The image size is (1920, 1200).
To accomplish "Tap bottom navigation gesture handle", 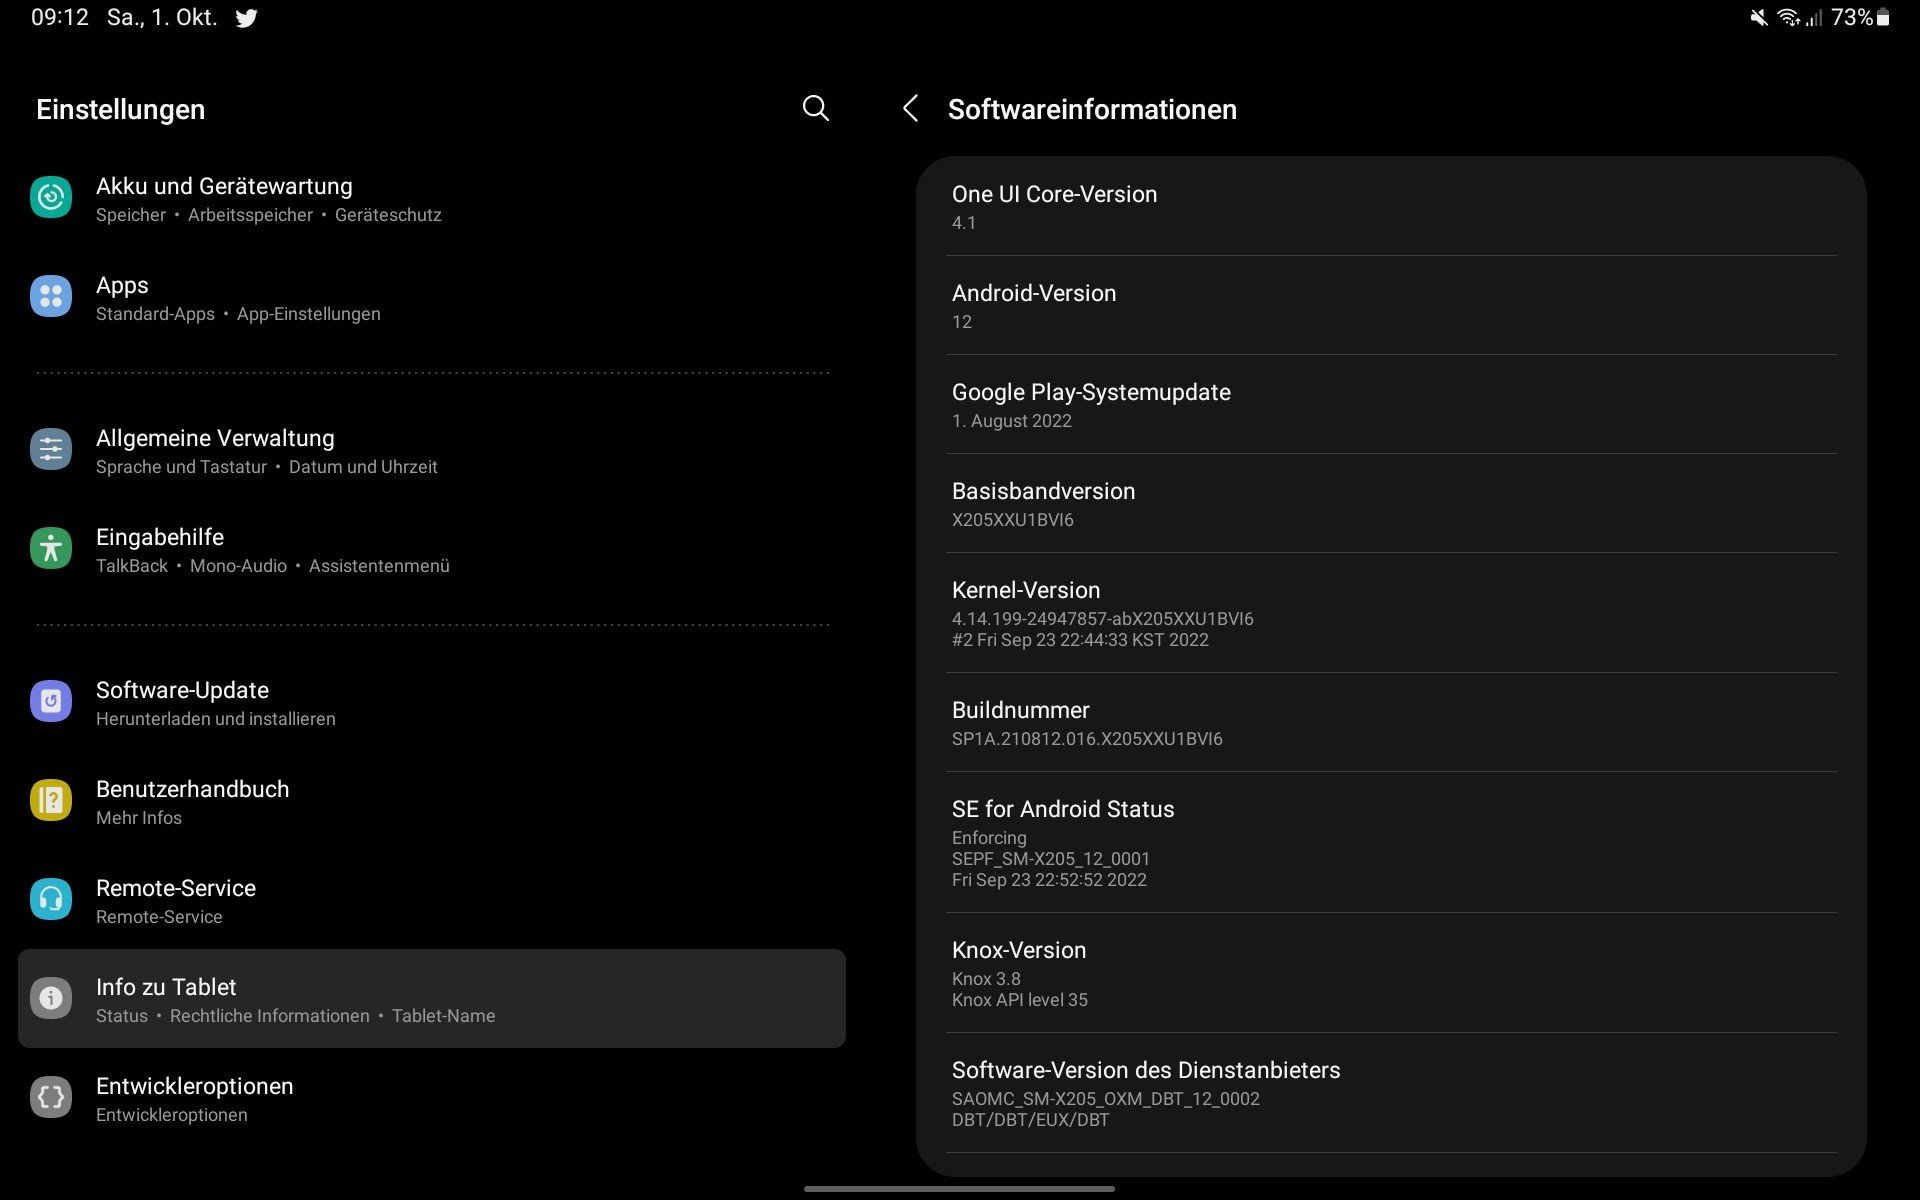I will coord(959,1189).
